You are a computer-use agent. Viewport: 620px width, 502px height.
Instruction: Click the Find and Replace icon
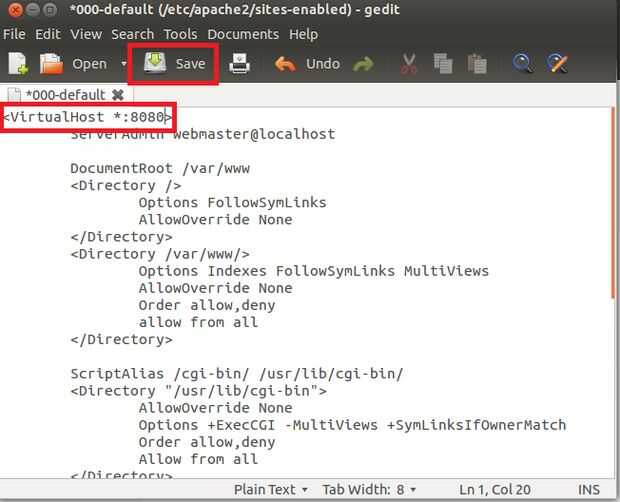pyautogui.click(x=557, y=63)
